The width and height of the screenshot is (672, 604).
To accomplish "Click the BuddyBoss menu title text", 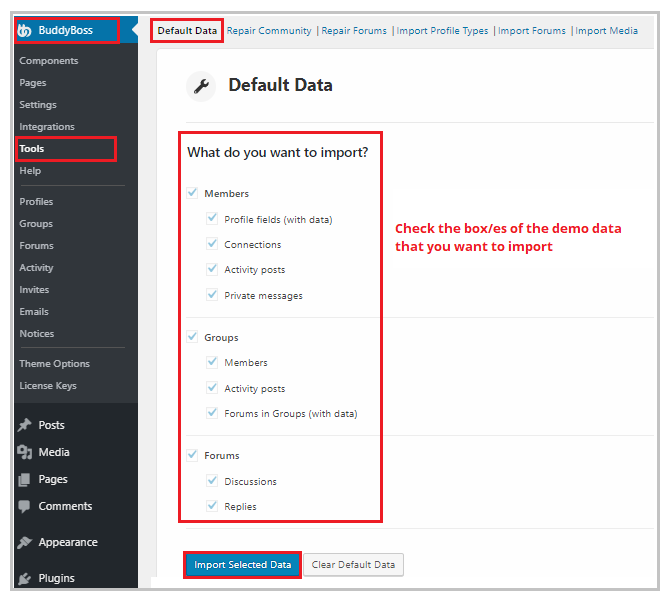I will (x=66, y=30).
